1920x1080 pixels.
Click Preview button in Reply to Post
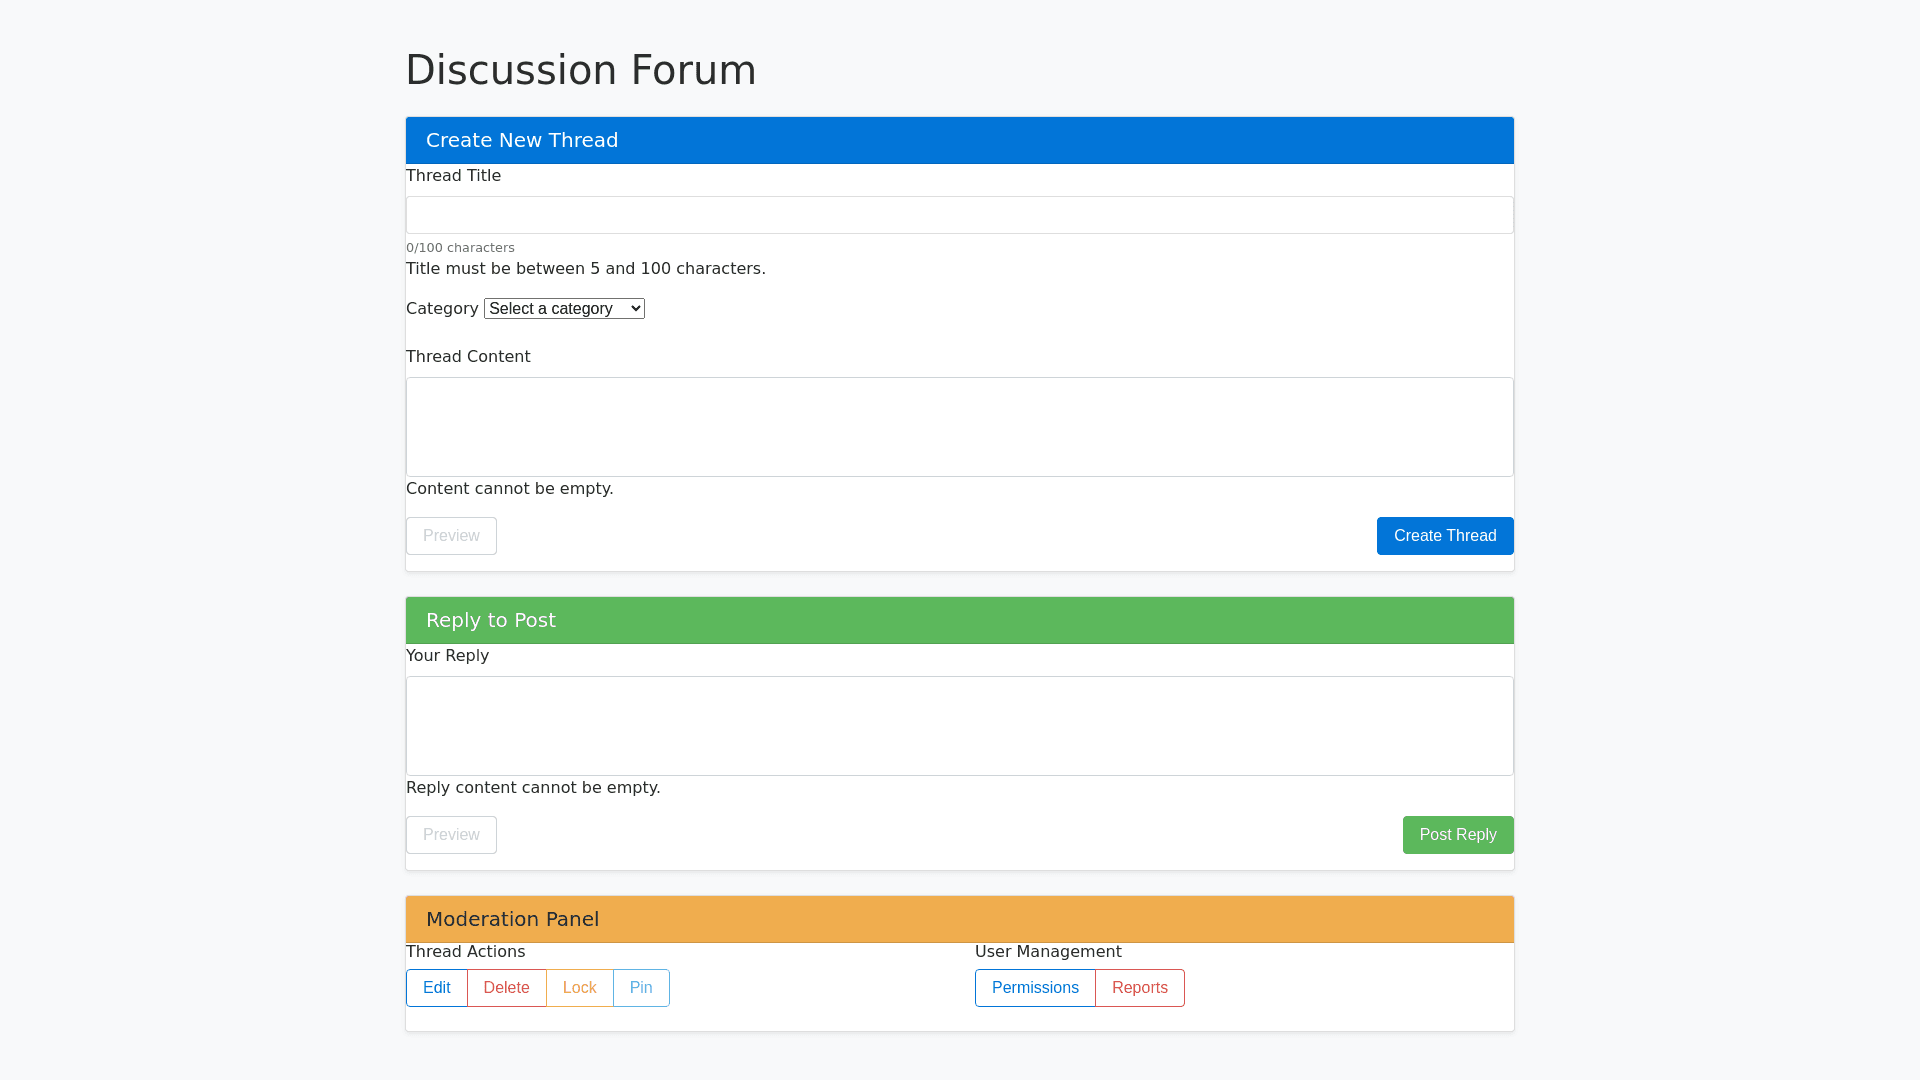[x=451, y=835]
